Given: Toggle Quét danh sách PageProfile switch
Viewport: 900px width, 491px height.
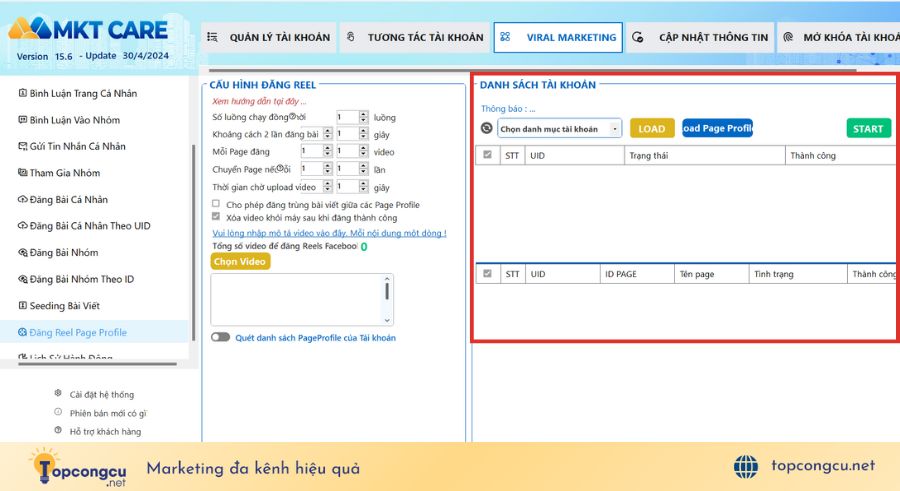Looking at the screenshot, I should pyautogui.click(x=220, y=337).
